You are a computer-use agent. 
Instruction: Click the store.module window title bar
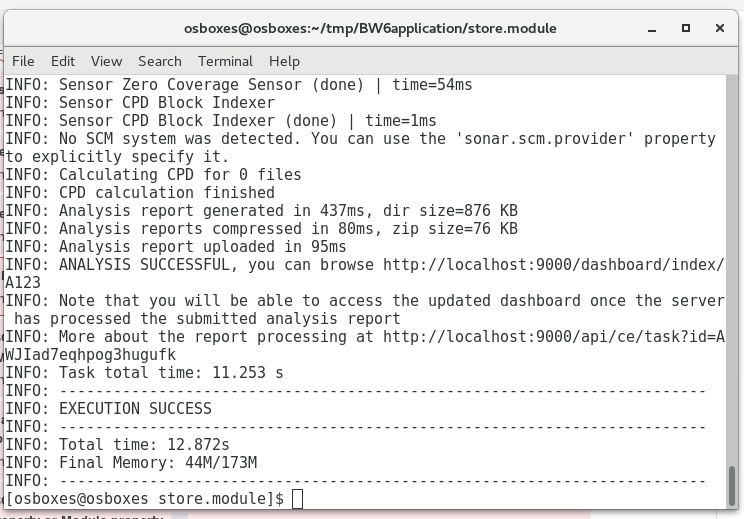point(370,28)
